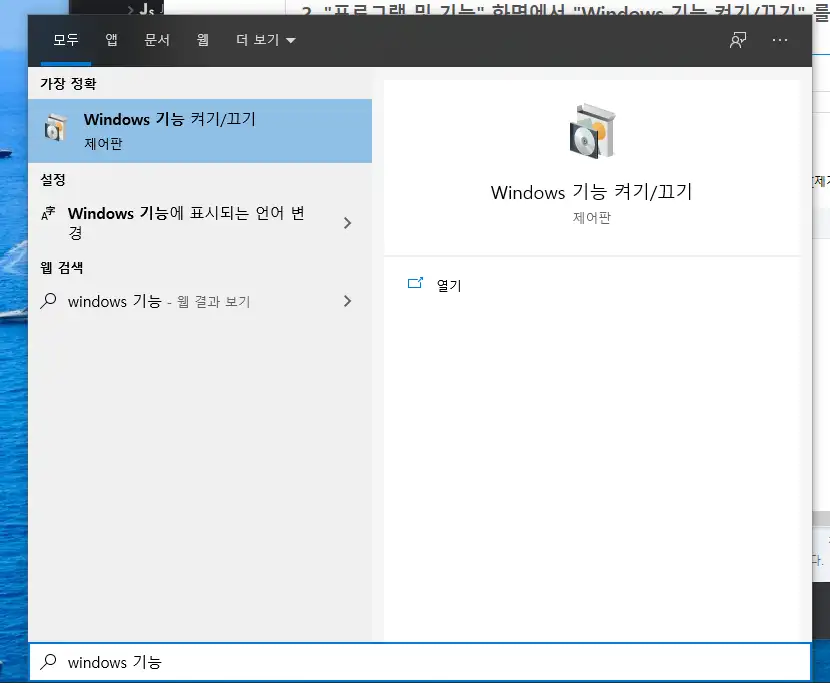Open the windows 기능 web search result

pos(200,301)
